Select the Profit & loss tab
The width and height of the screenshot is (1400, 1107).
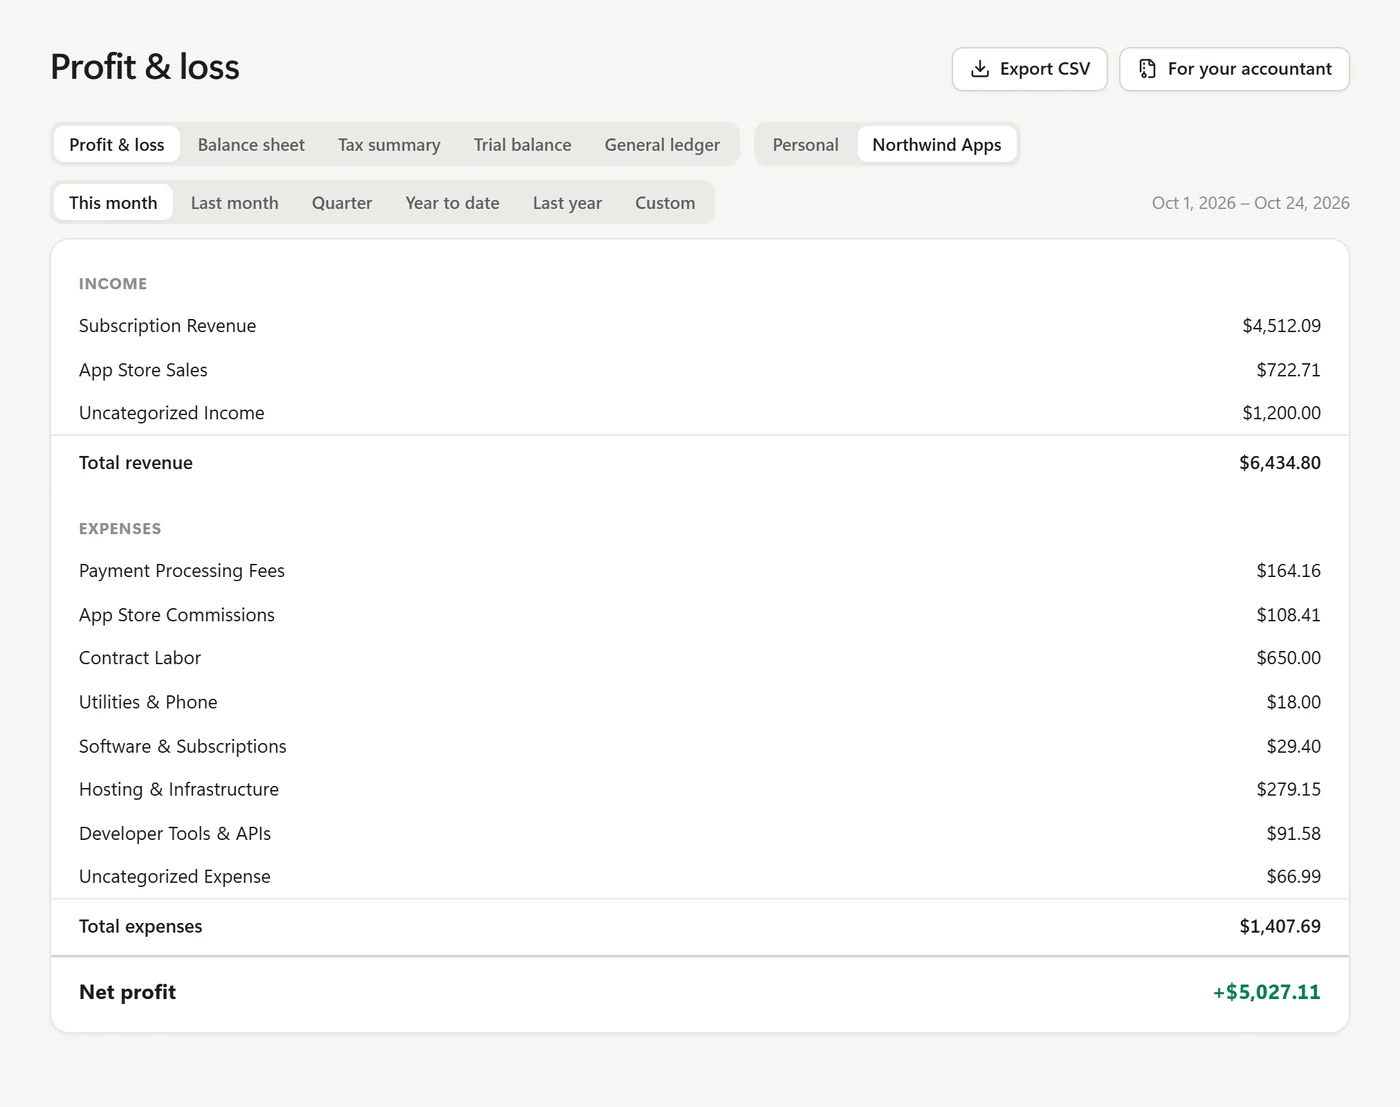pyautogui.click(x=117, y=145)
